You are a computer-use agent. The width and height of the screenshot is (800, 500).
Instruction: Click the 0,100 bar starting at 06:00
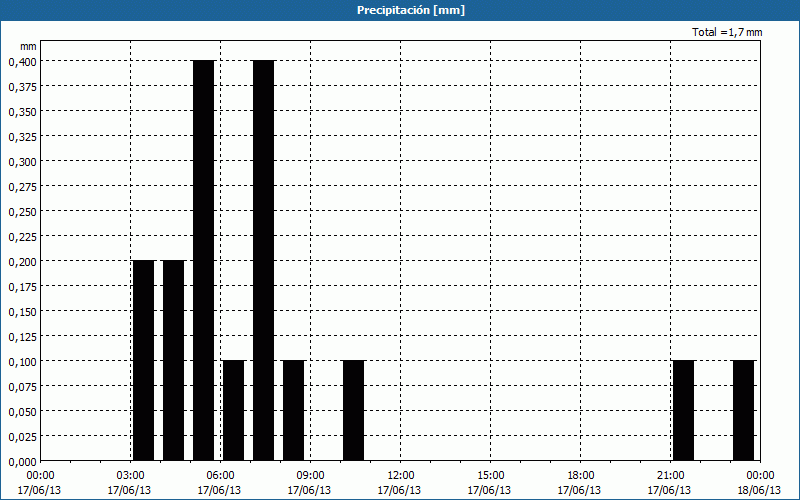pos(233,411)
